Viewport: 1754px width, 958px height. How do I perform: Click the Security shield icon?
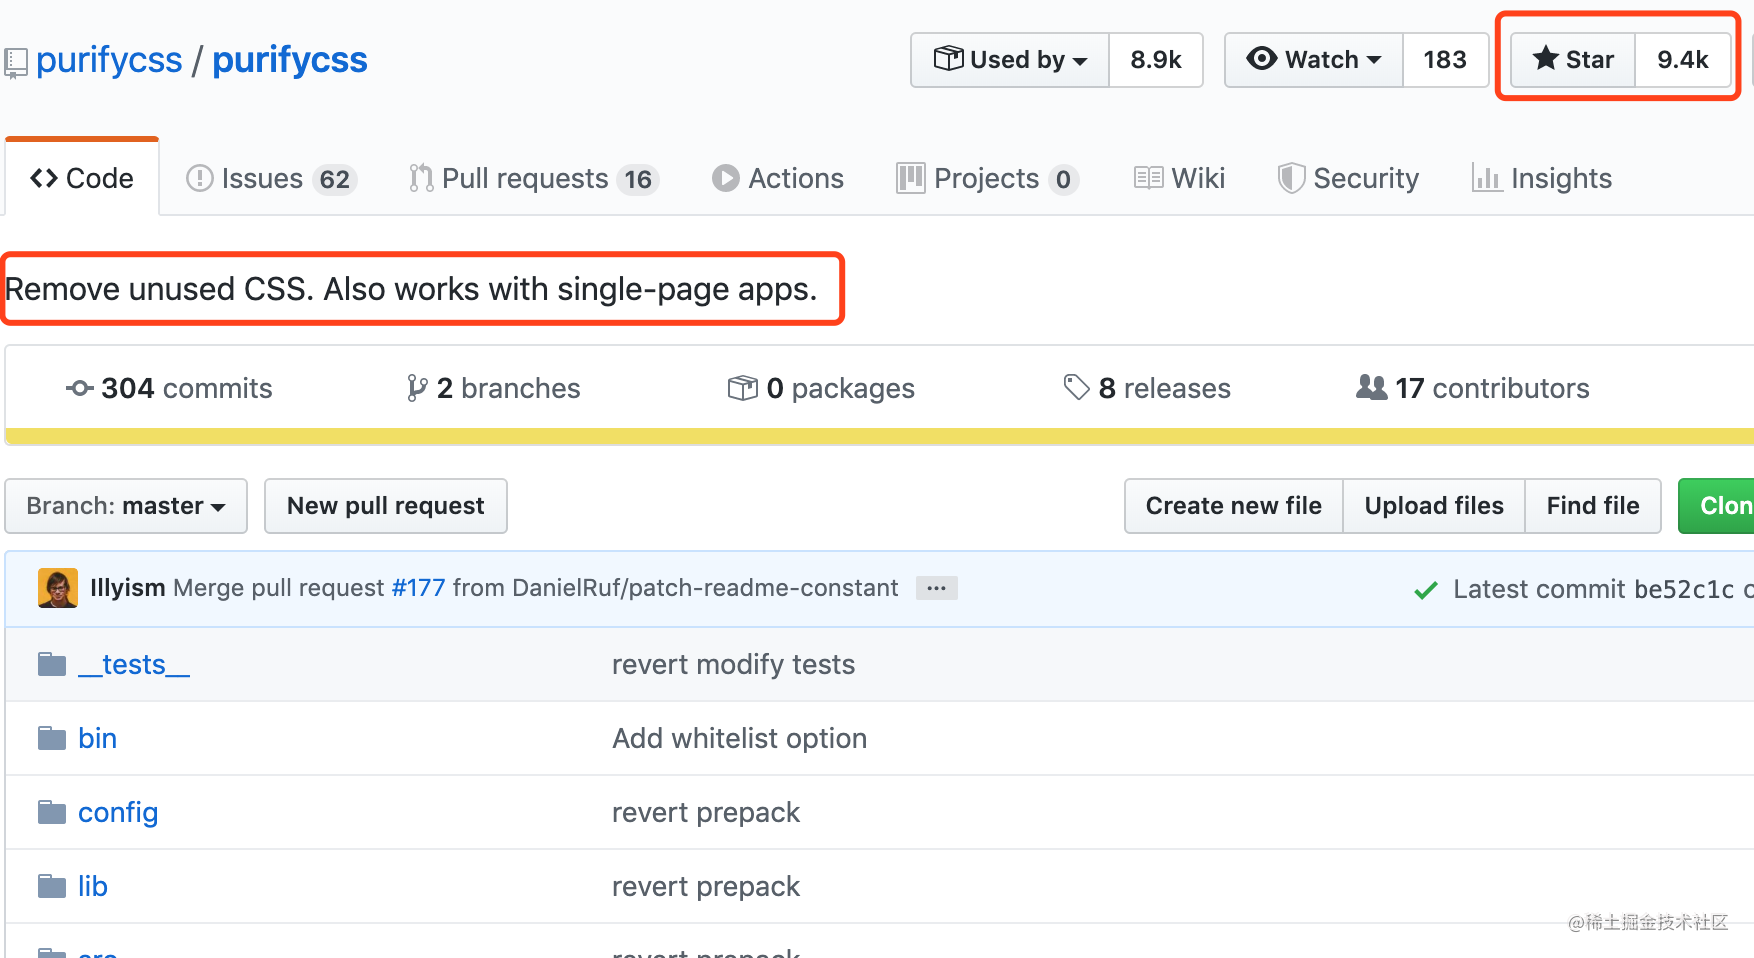click(1292, 178)
